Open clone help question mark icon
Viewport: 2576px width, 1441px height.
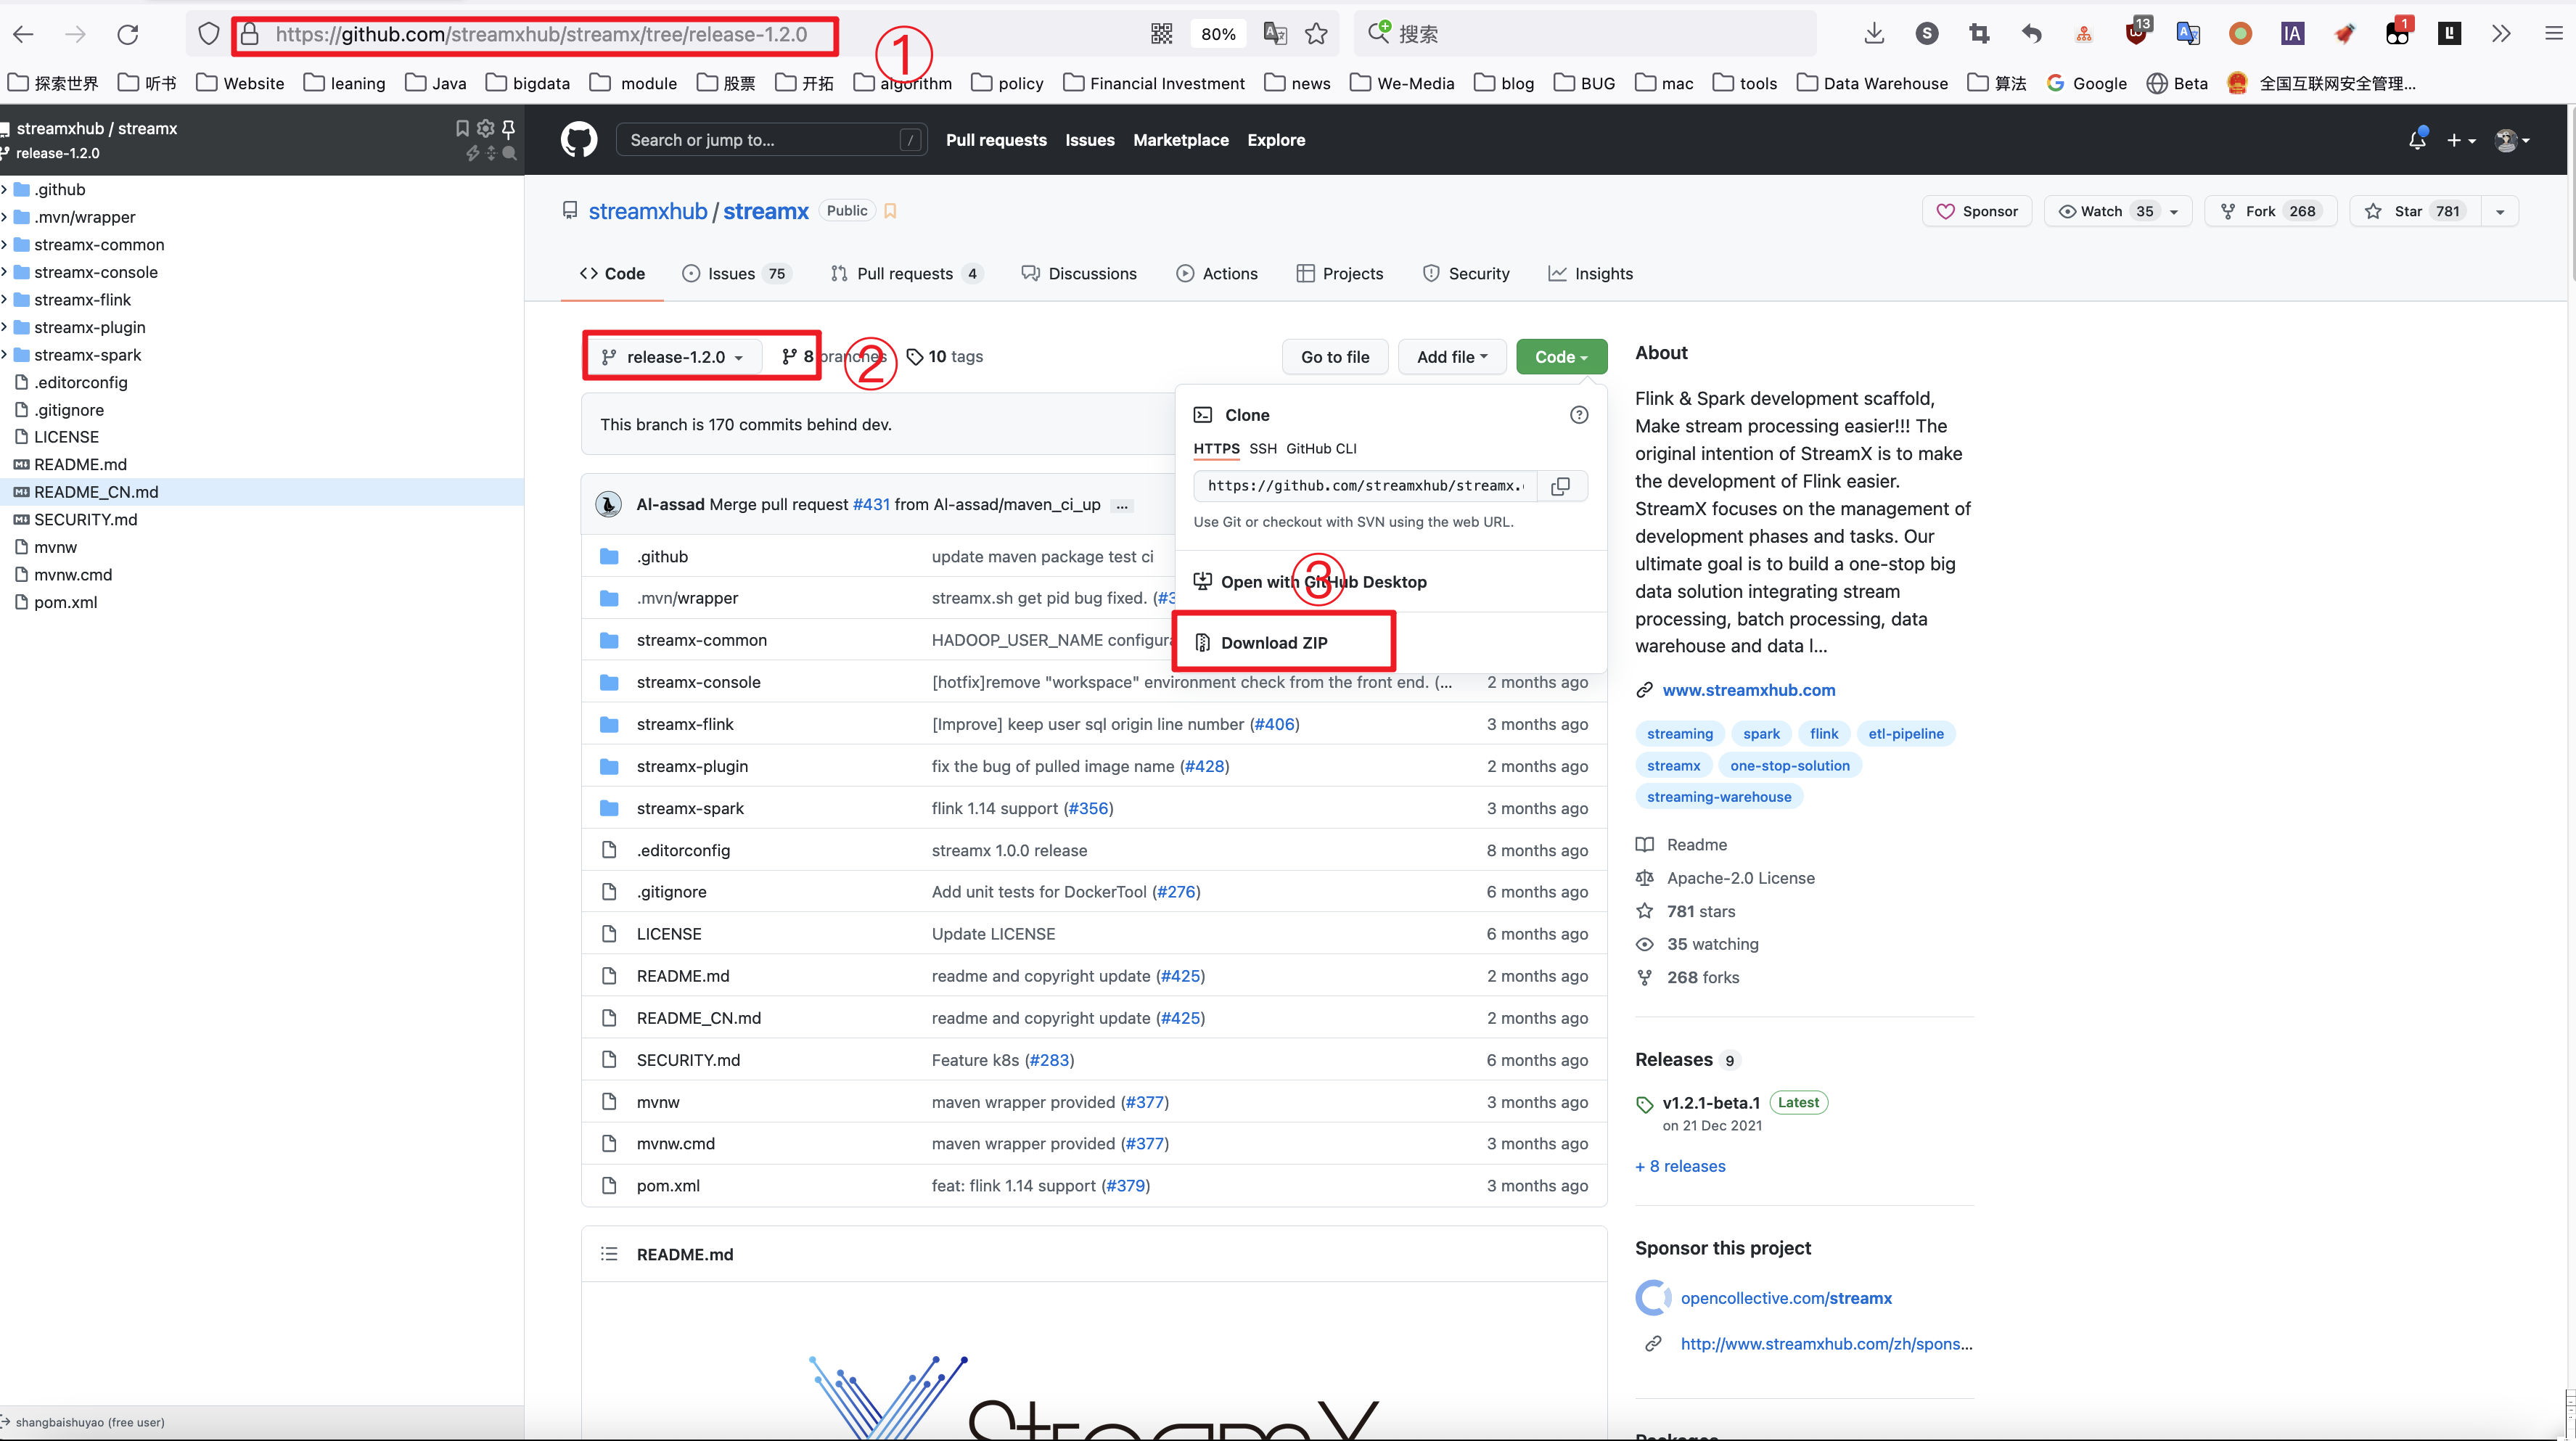pyautogui.click(x=1579, y=415)
